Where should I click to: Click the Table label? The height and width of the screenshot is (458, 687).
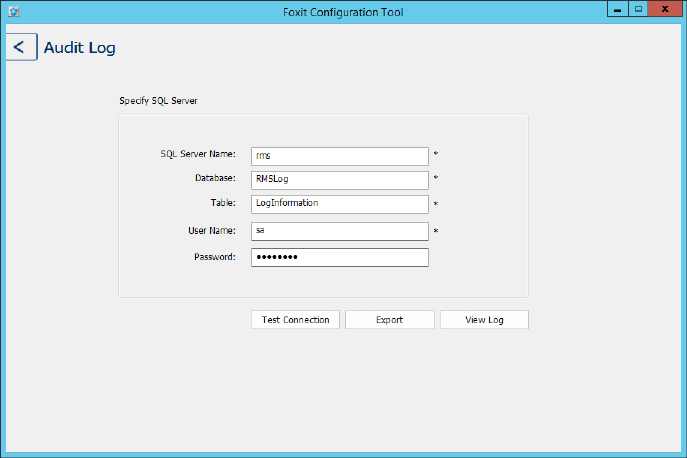223,202
